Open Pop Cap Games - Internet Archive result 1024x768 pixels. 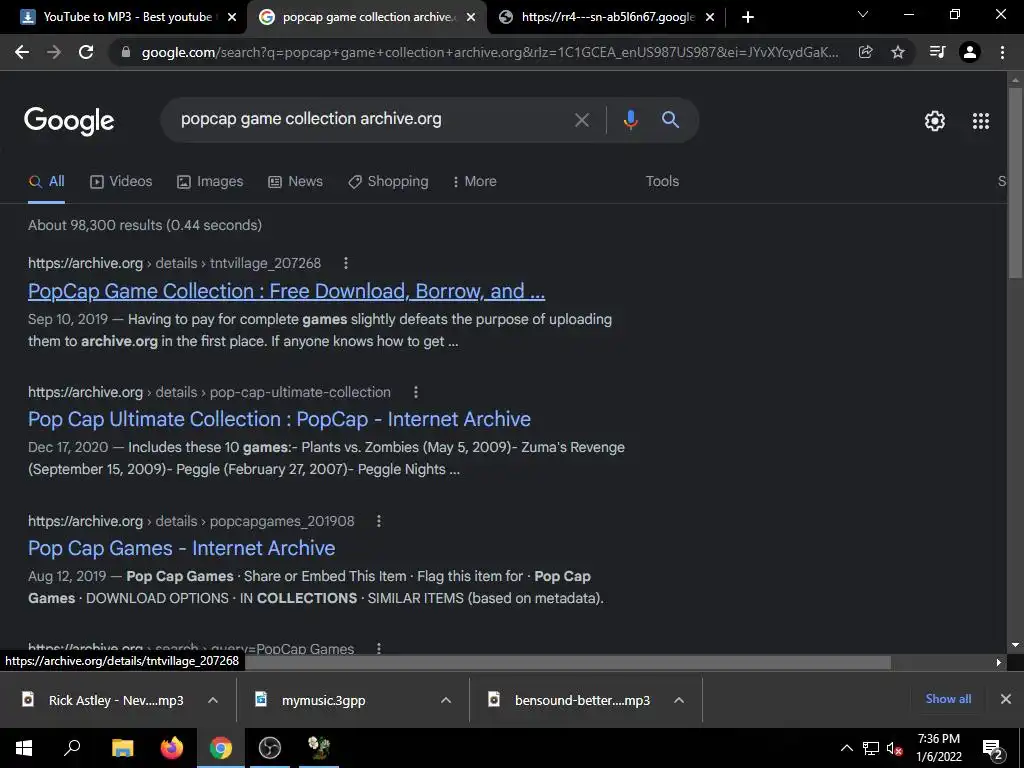click(x=182, y=549)
